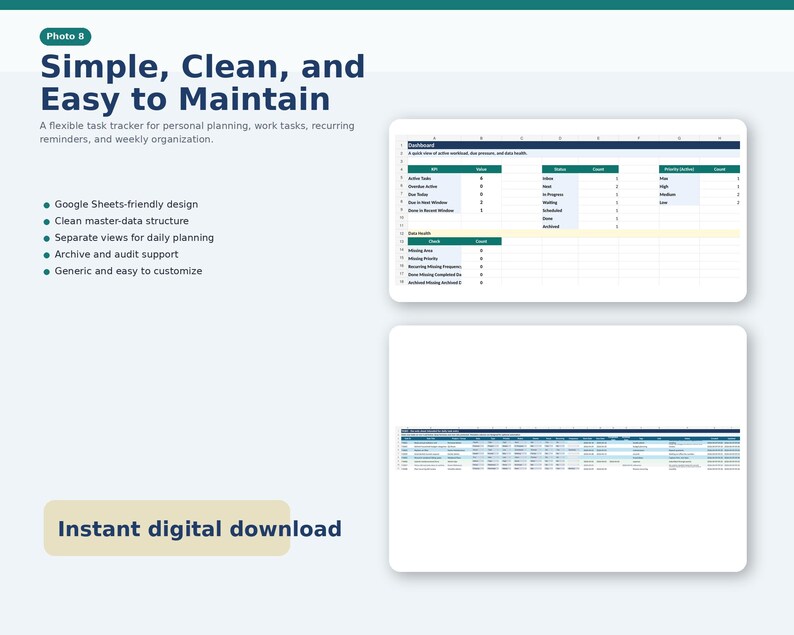
Task: Select the Inbox status cell
Action: coord(560,178)
